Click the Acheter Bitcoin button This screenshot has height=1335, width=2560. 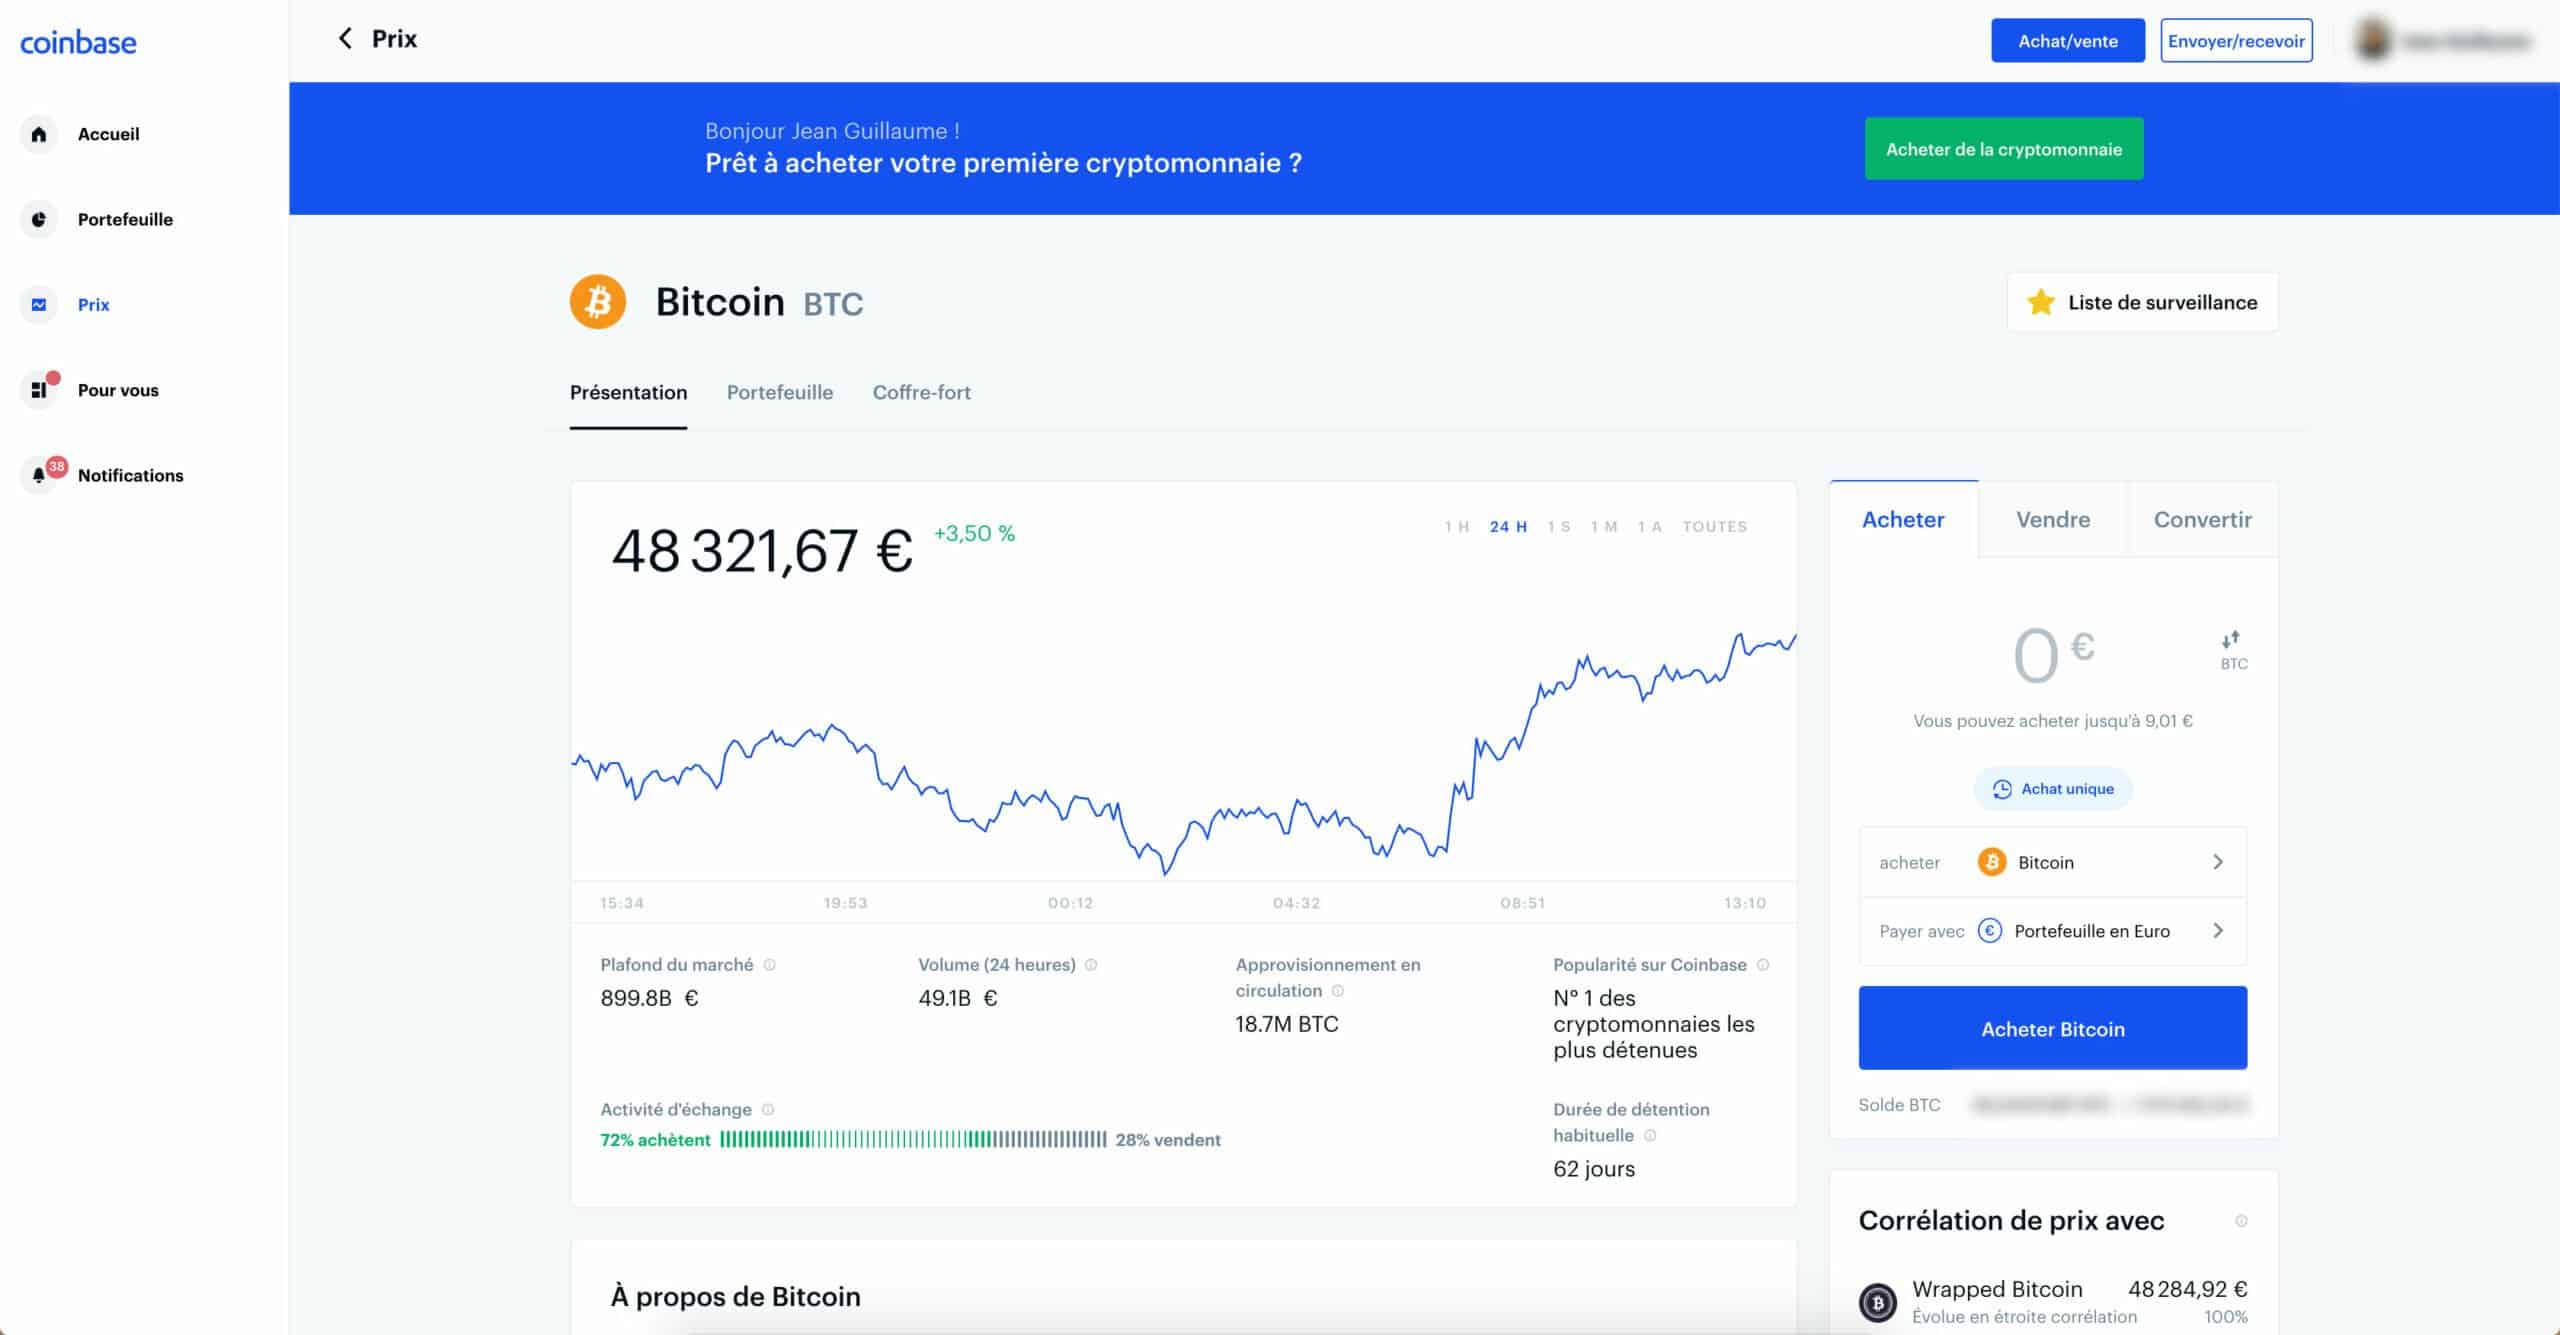click(2052, 1028)
